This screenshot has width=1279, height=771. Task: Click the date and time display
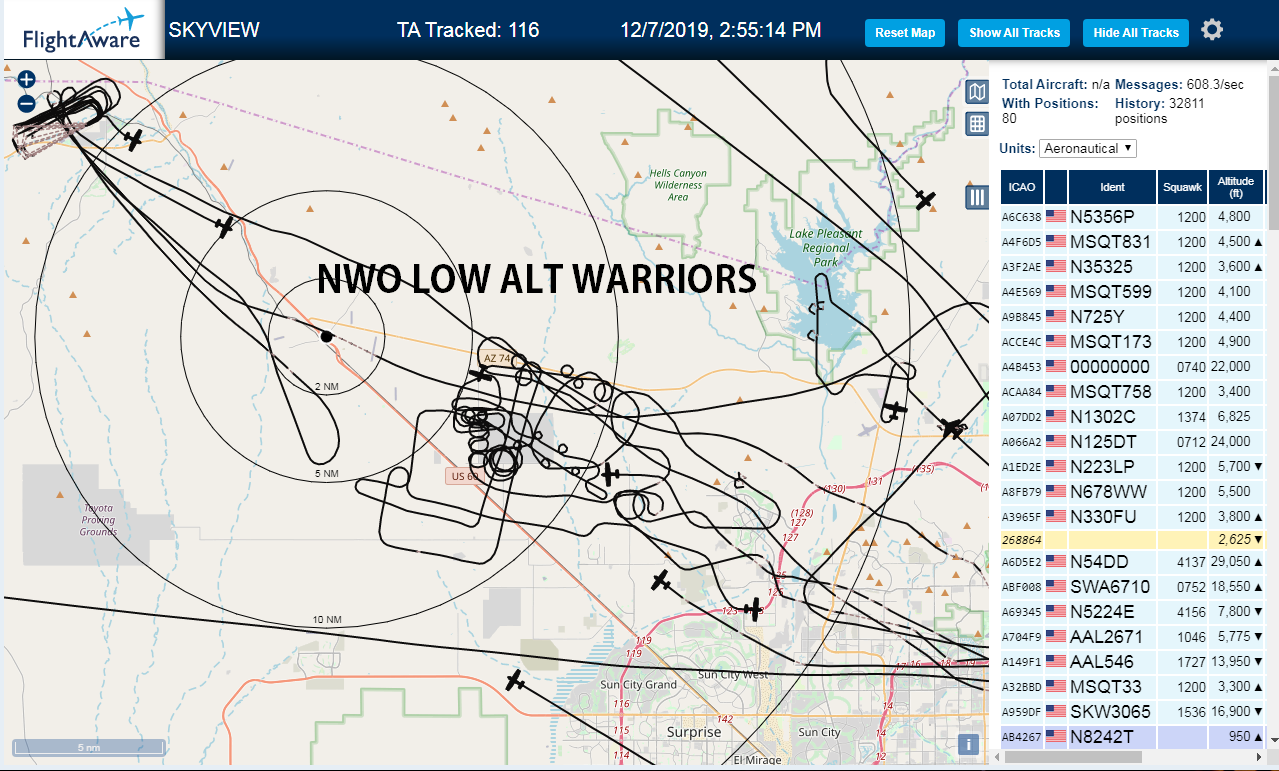(x=721, y=30)
